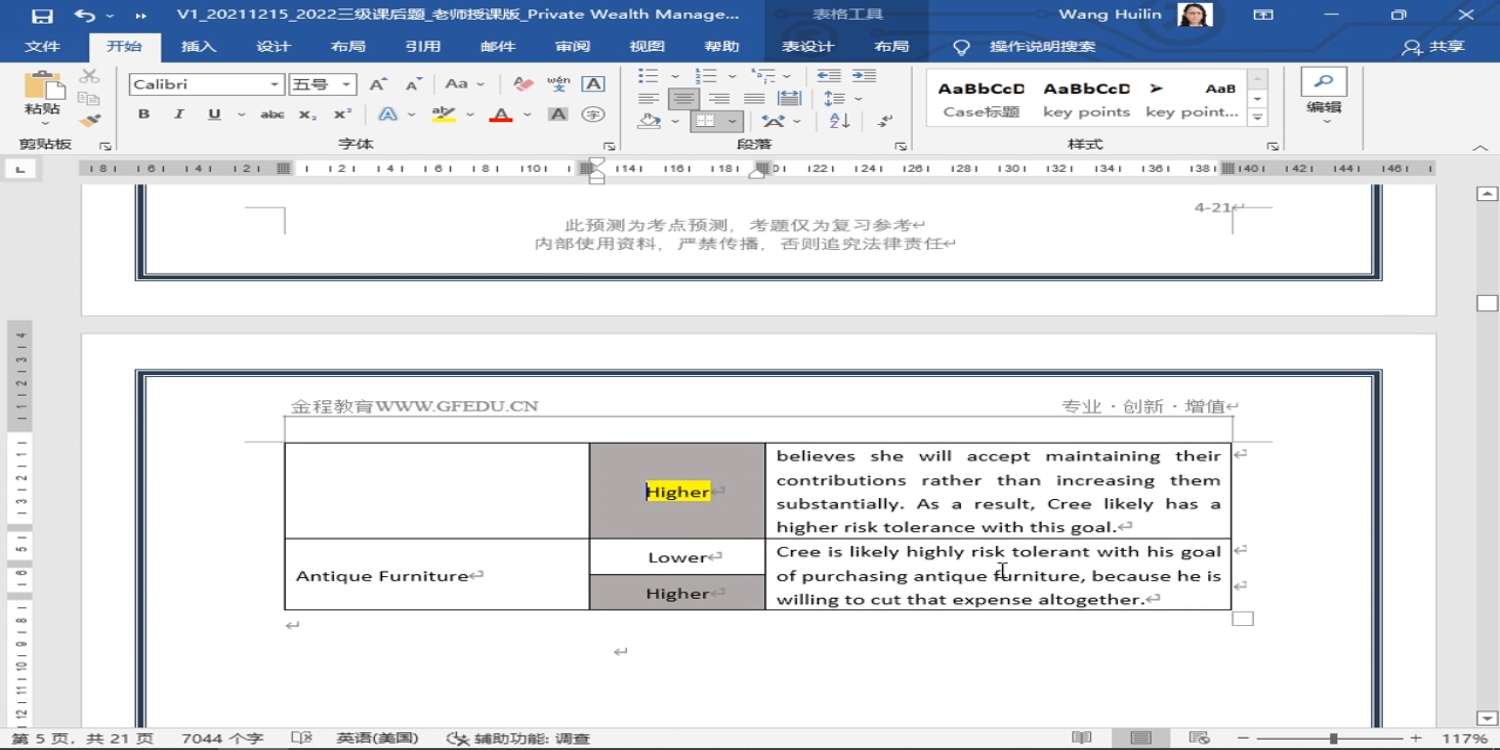Expand the styles gallery more arrow

coord(1258,118)
